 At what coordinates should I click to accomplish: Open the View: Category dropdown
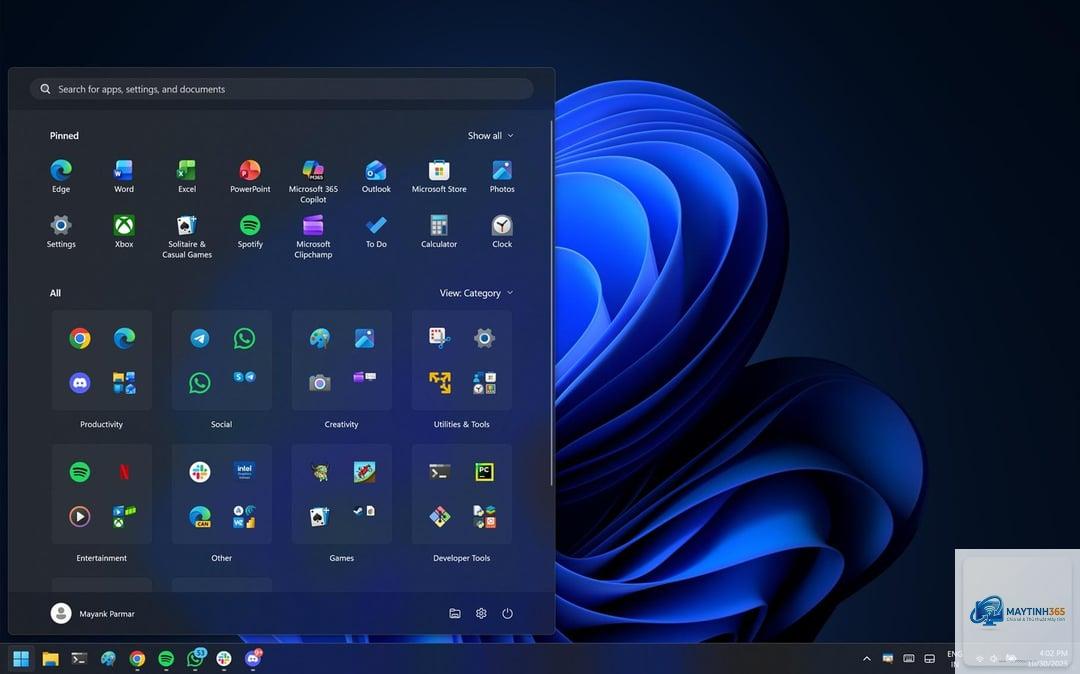point(476,293)
